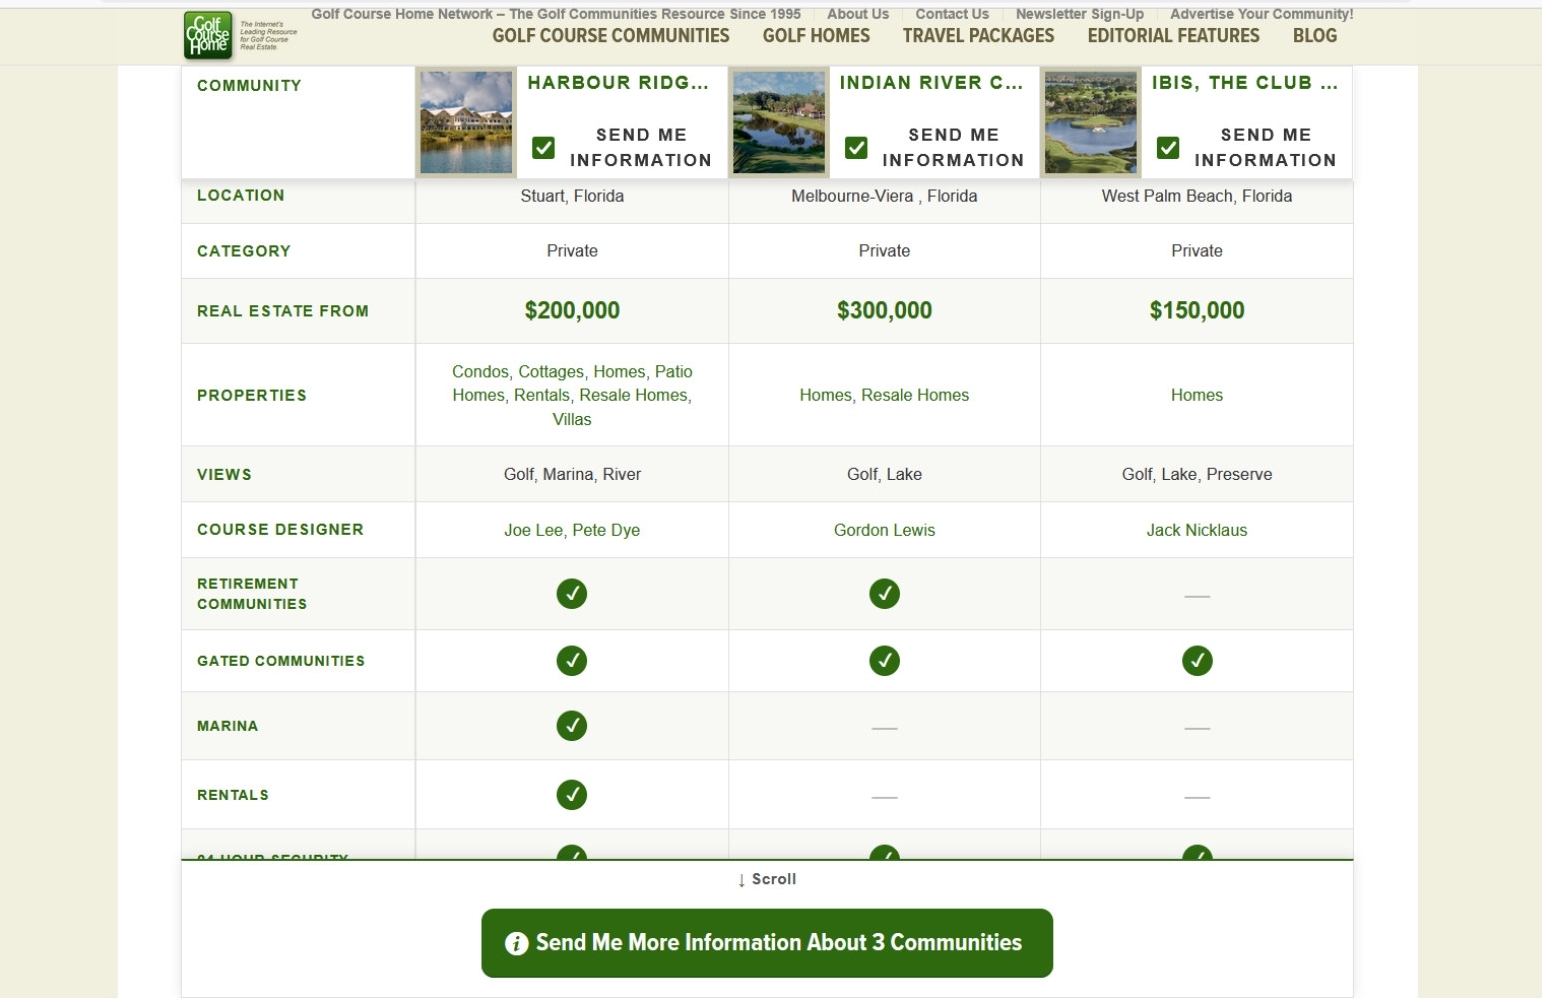Image resolution: width=1542 pixels, height=999 pixels.
Task: Click Indian River's Retirement Communities checkmark icon
Action: click(x=884, y=593)
